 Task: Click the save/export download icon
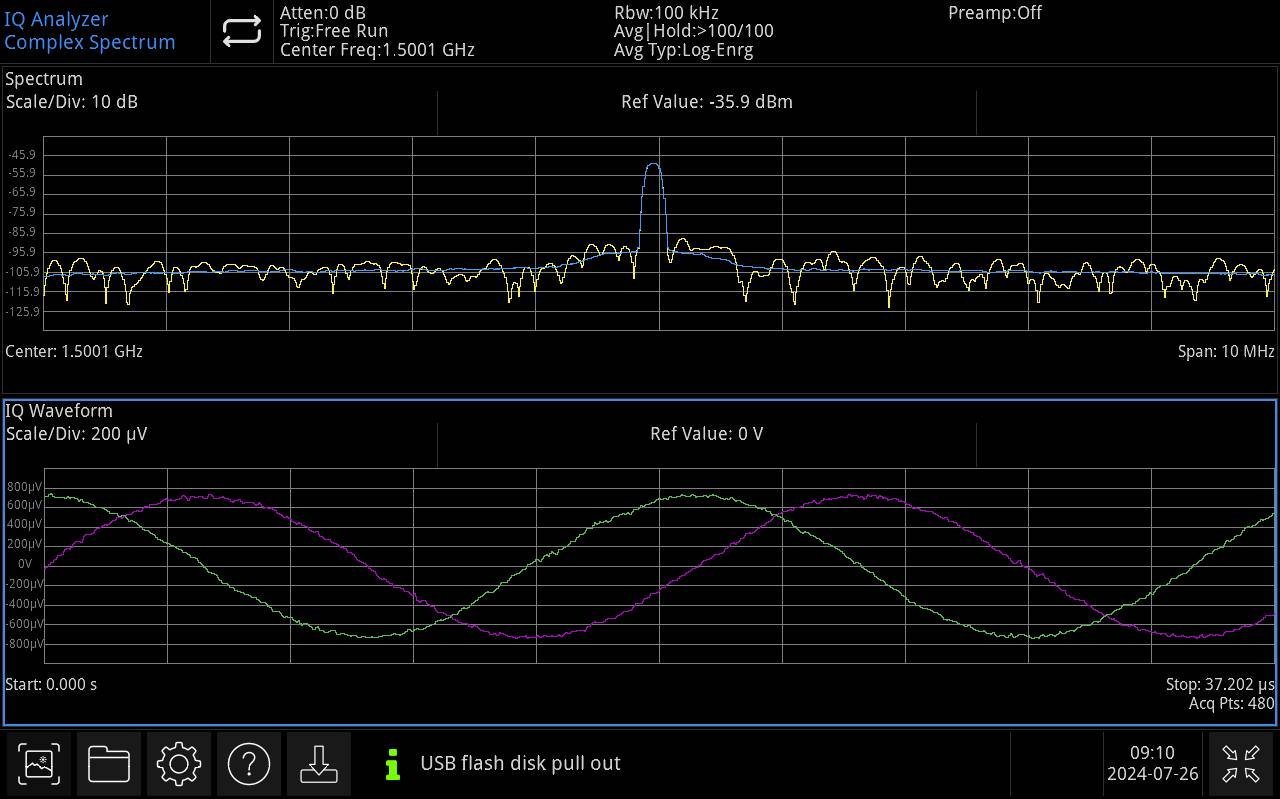tap(318, 763)
